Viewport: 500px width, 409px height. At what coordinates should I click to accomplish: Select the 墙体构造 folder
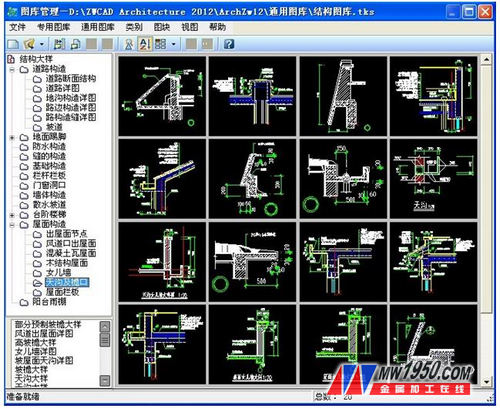point(49,195)
